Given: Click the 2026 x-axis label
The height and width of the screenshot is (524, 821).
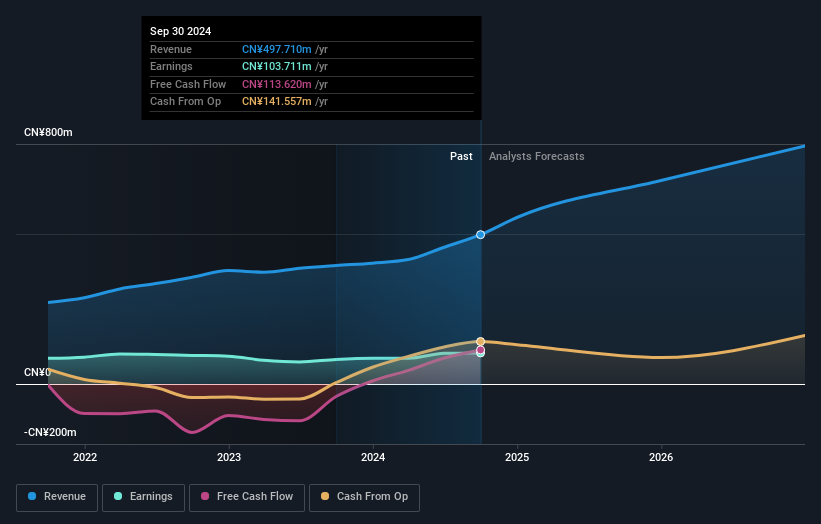Looking at the screenshot, I should (x=661, y=457).
